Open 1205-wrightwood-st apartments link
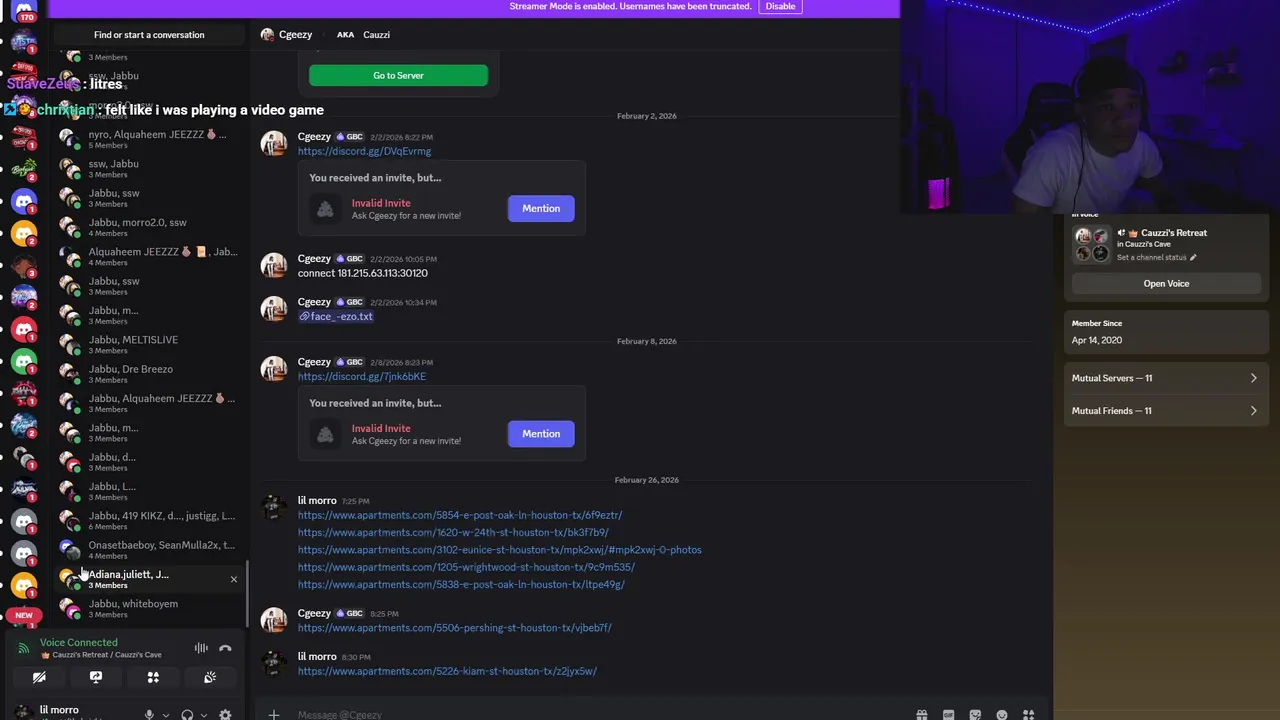1280x720 pixels. click(x=466, y=568)
